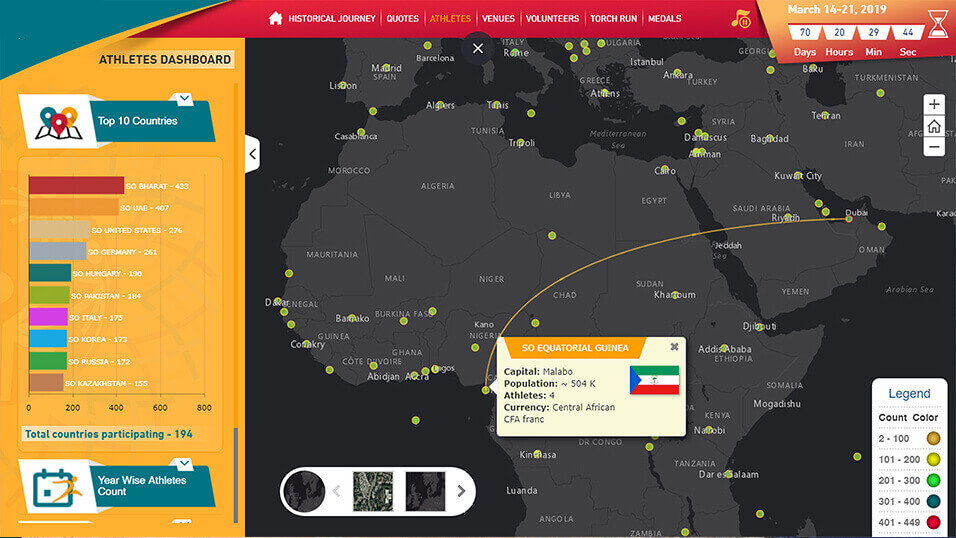The image size is (956, 538).
Task: Select the dark globe basemap thumbnail
Action: pyautogui.click(x=305, y=491)
